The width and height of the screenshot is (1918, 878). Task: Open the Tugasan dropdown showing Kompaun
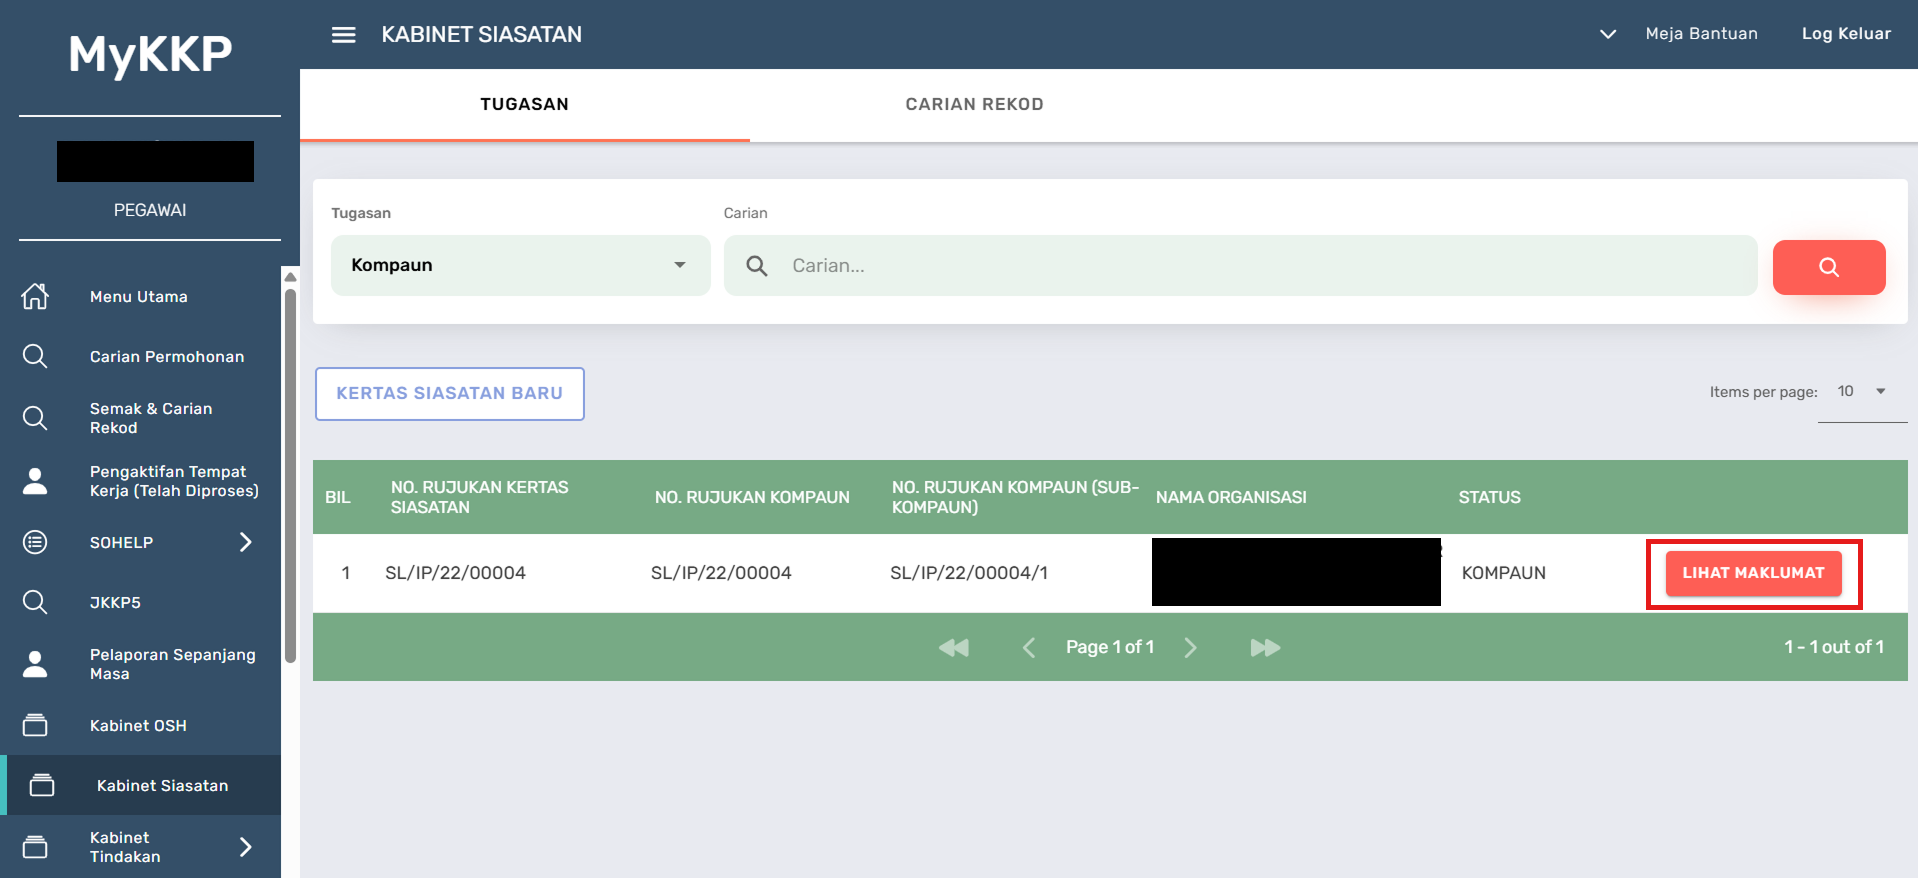click(521, 266)
